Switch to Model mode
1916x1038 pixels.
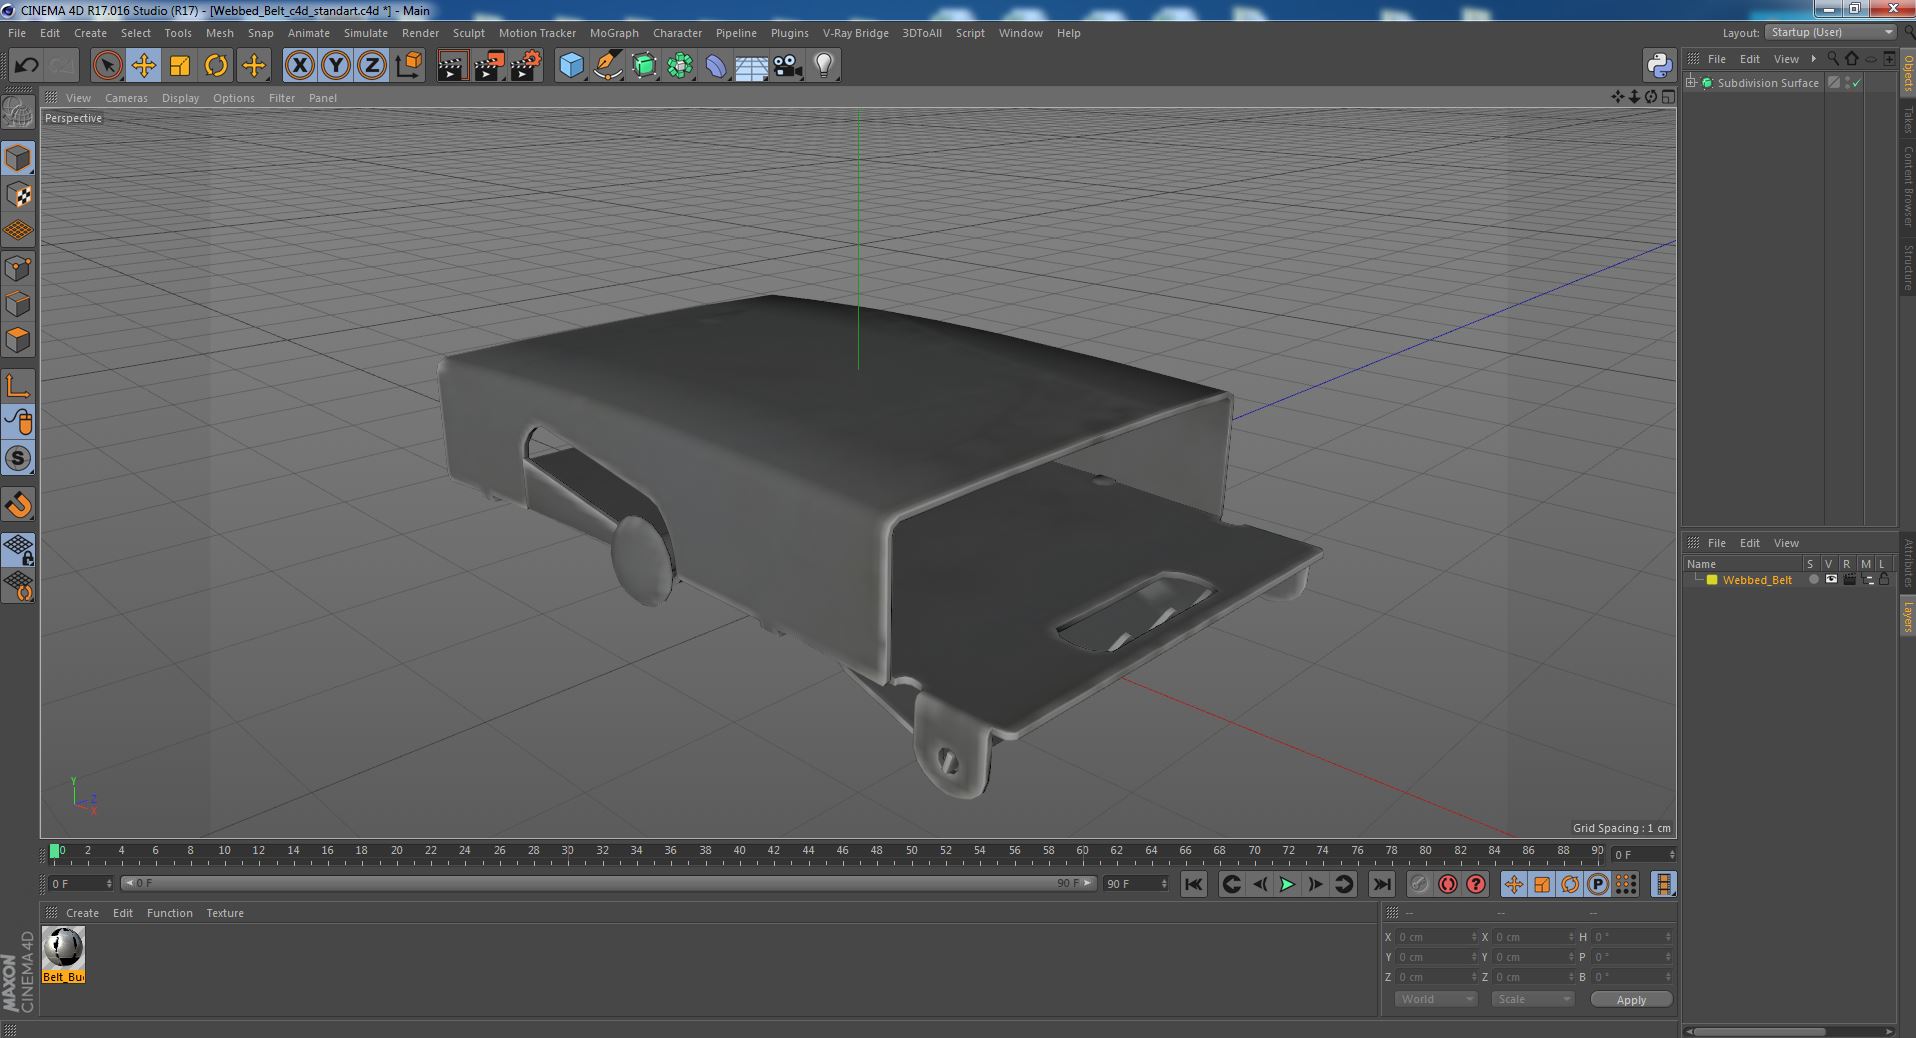18,158
